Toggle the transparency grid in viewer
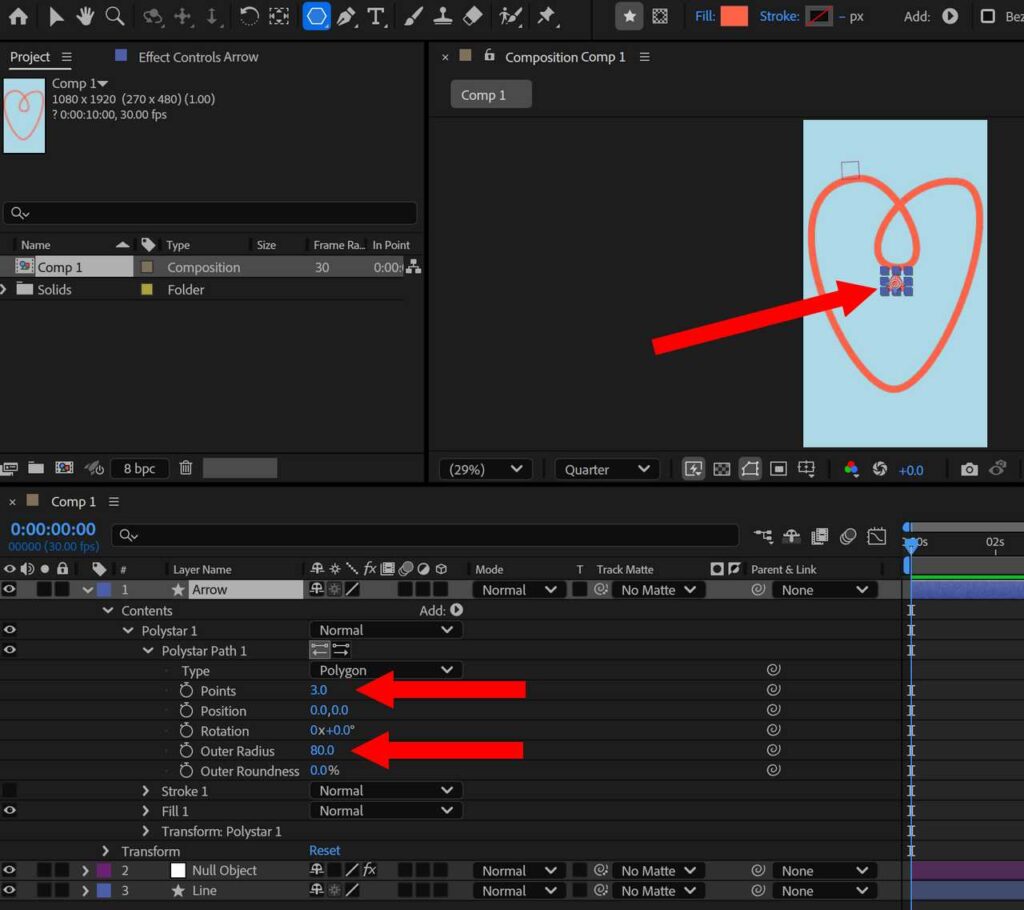 tap(722, 469)
